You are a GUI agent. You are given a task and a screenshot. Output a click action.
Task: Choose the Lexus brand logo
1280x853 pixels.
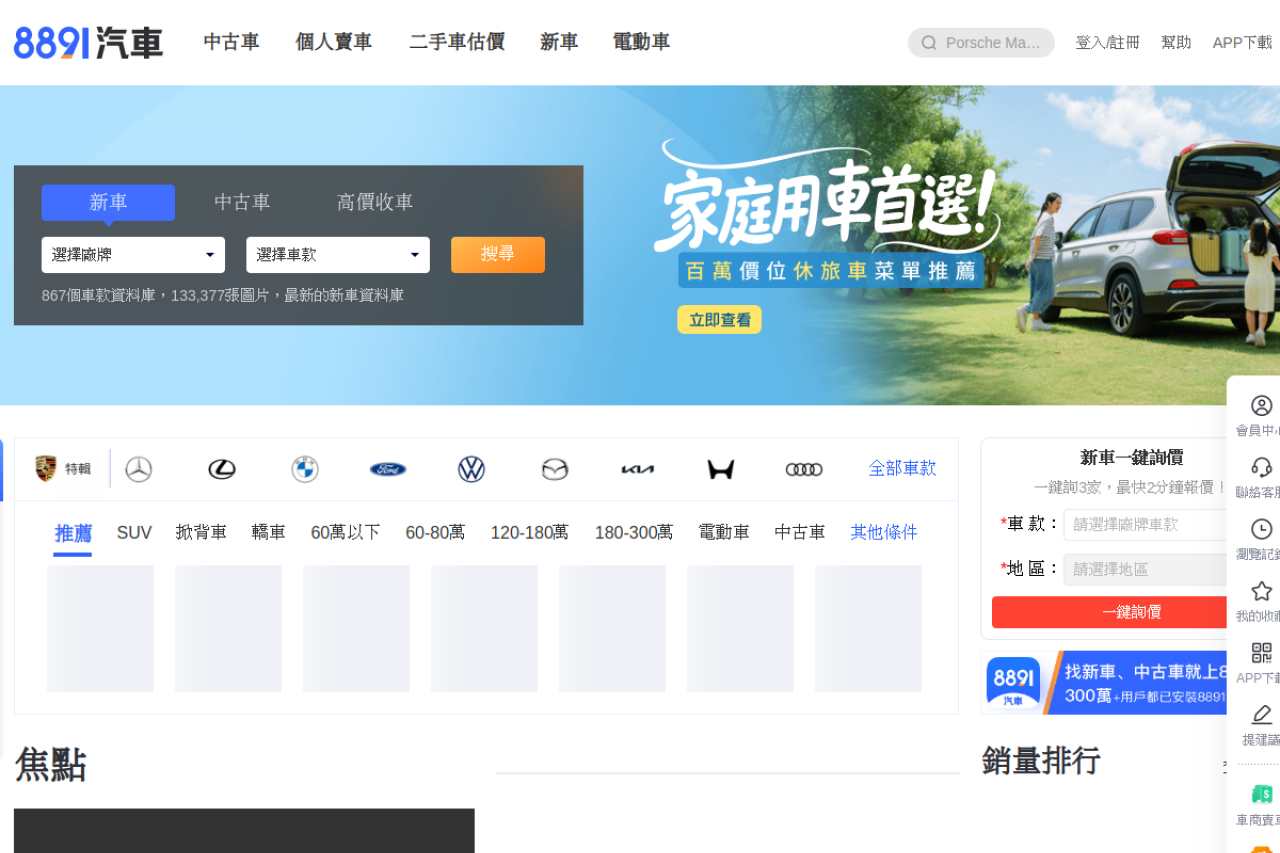pos(222,469)
